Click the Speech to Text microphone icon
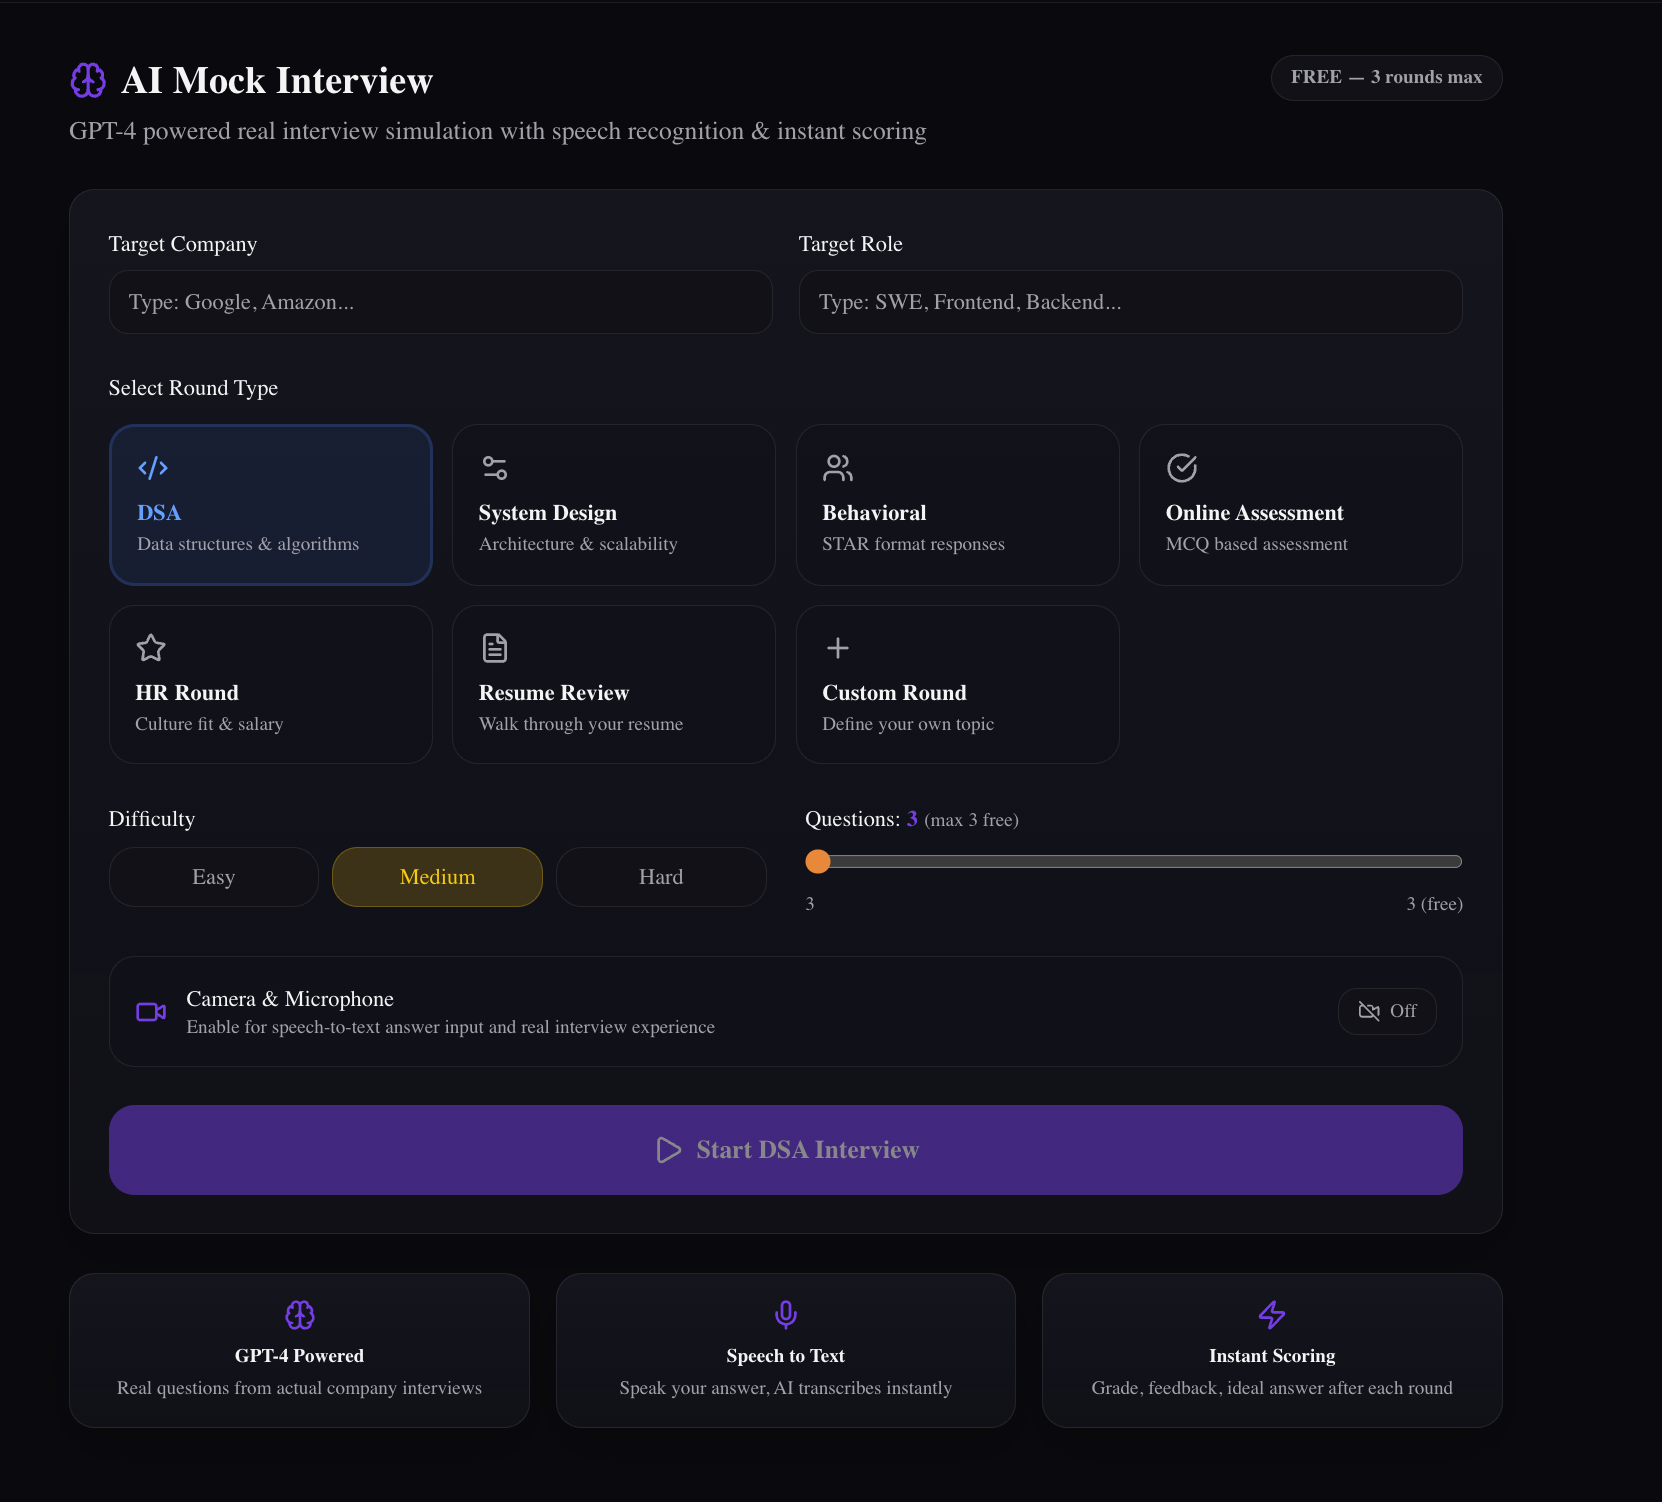Viewport: 1662px width, 1502px height. pos(786,1314)
